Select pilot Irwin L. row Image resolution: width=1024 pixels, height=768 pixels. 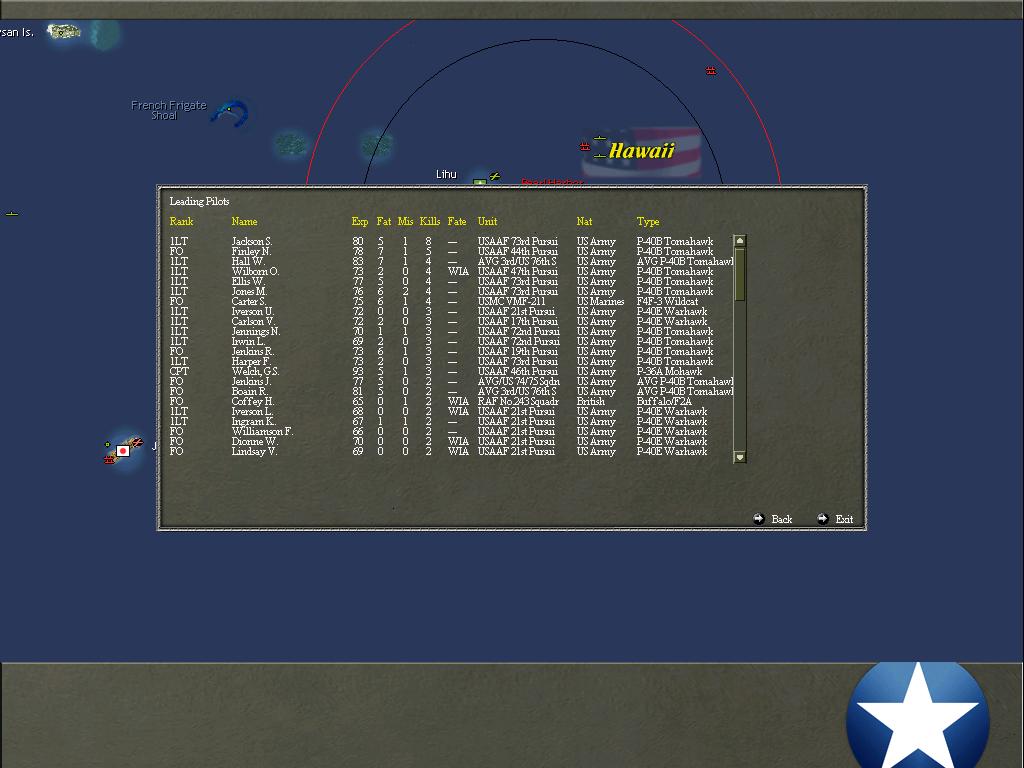coord(451,342)
